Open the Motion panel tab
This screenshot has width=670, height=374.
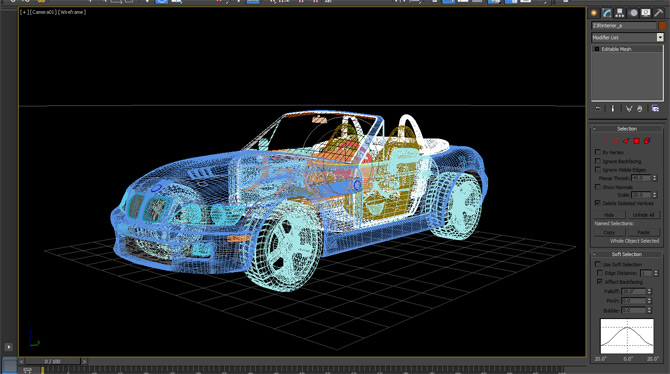633,13
